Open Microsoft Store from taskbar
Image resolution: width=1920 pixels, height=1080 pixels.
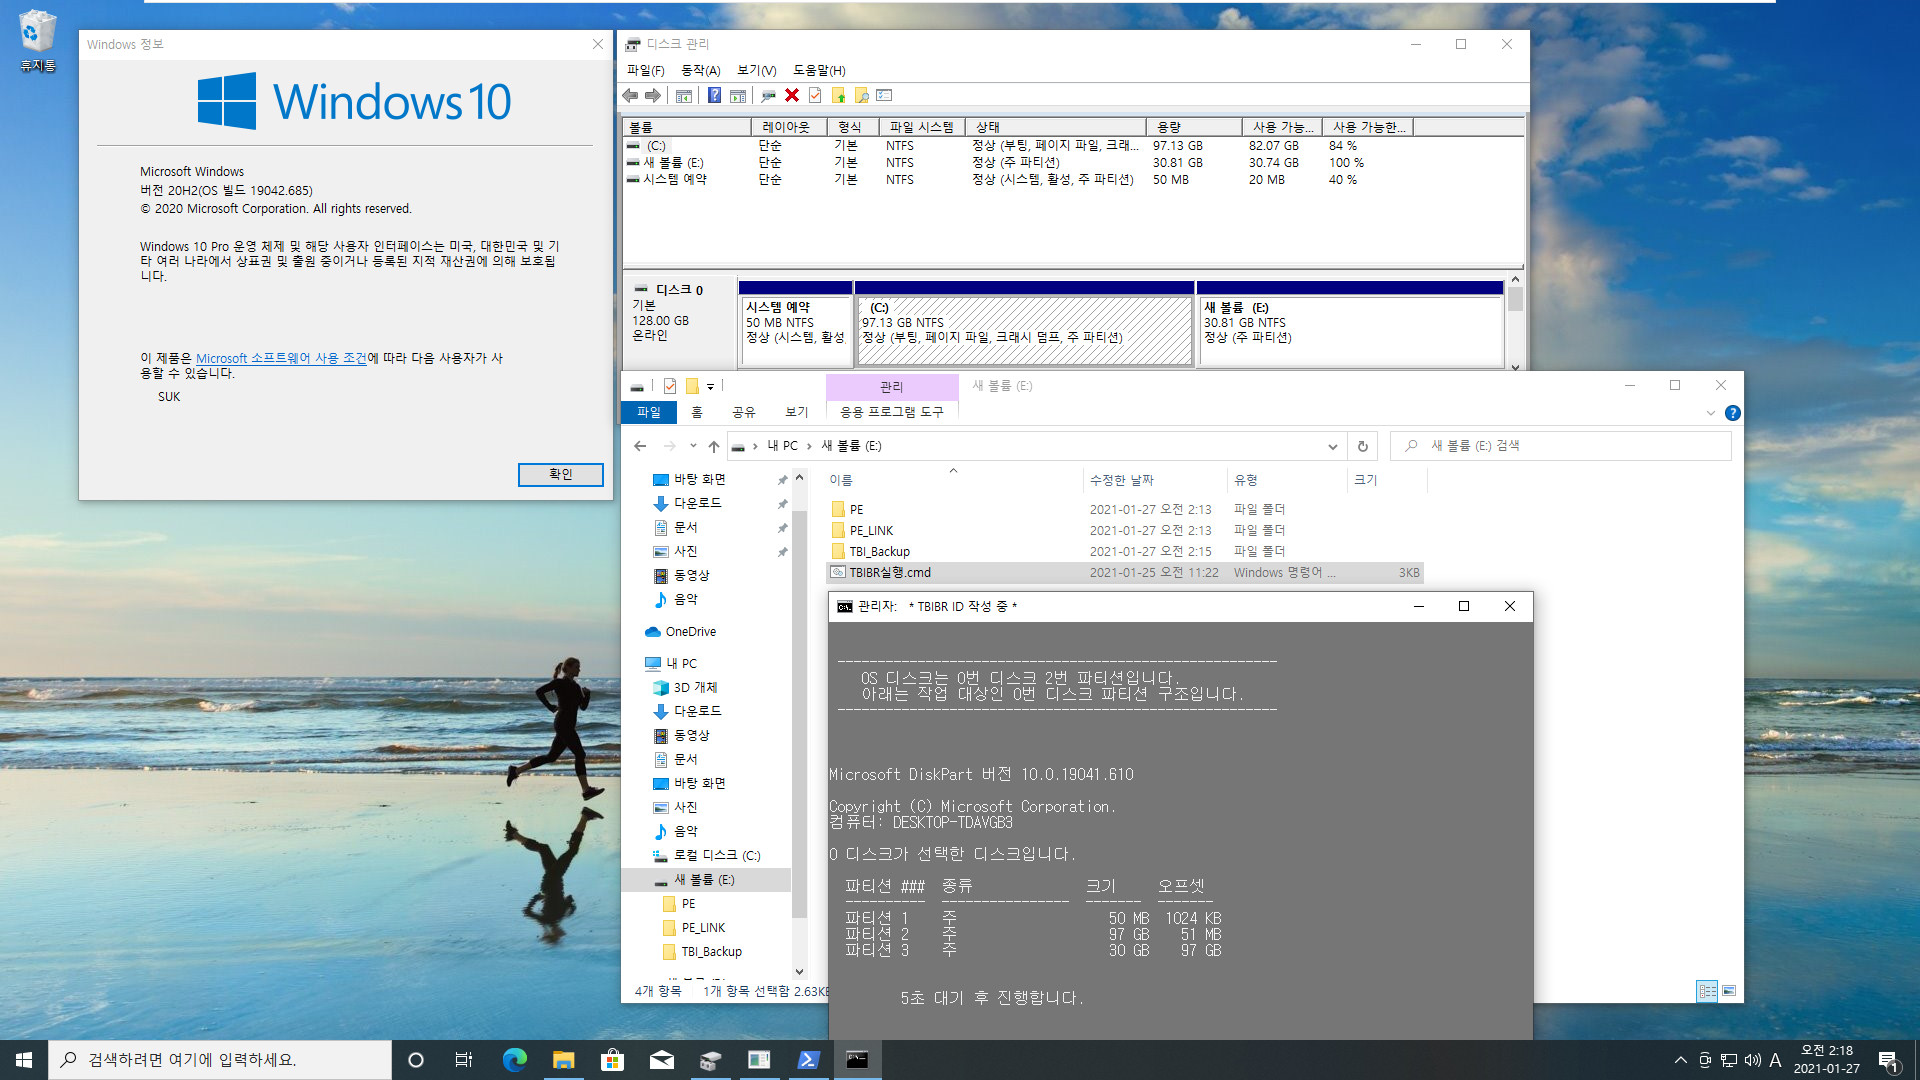pos(612,1060)
